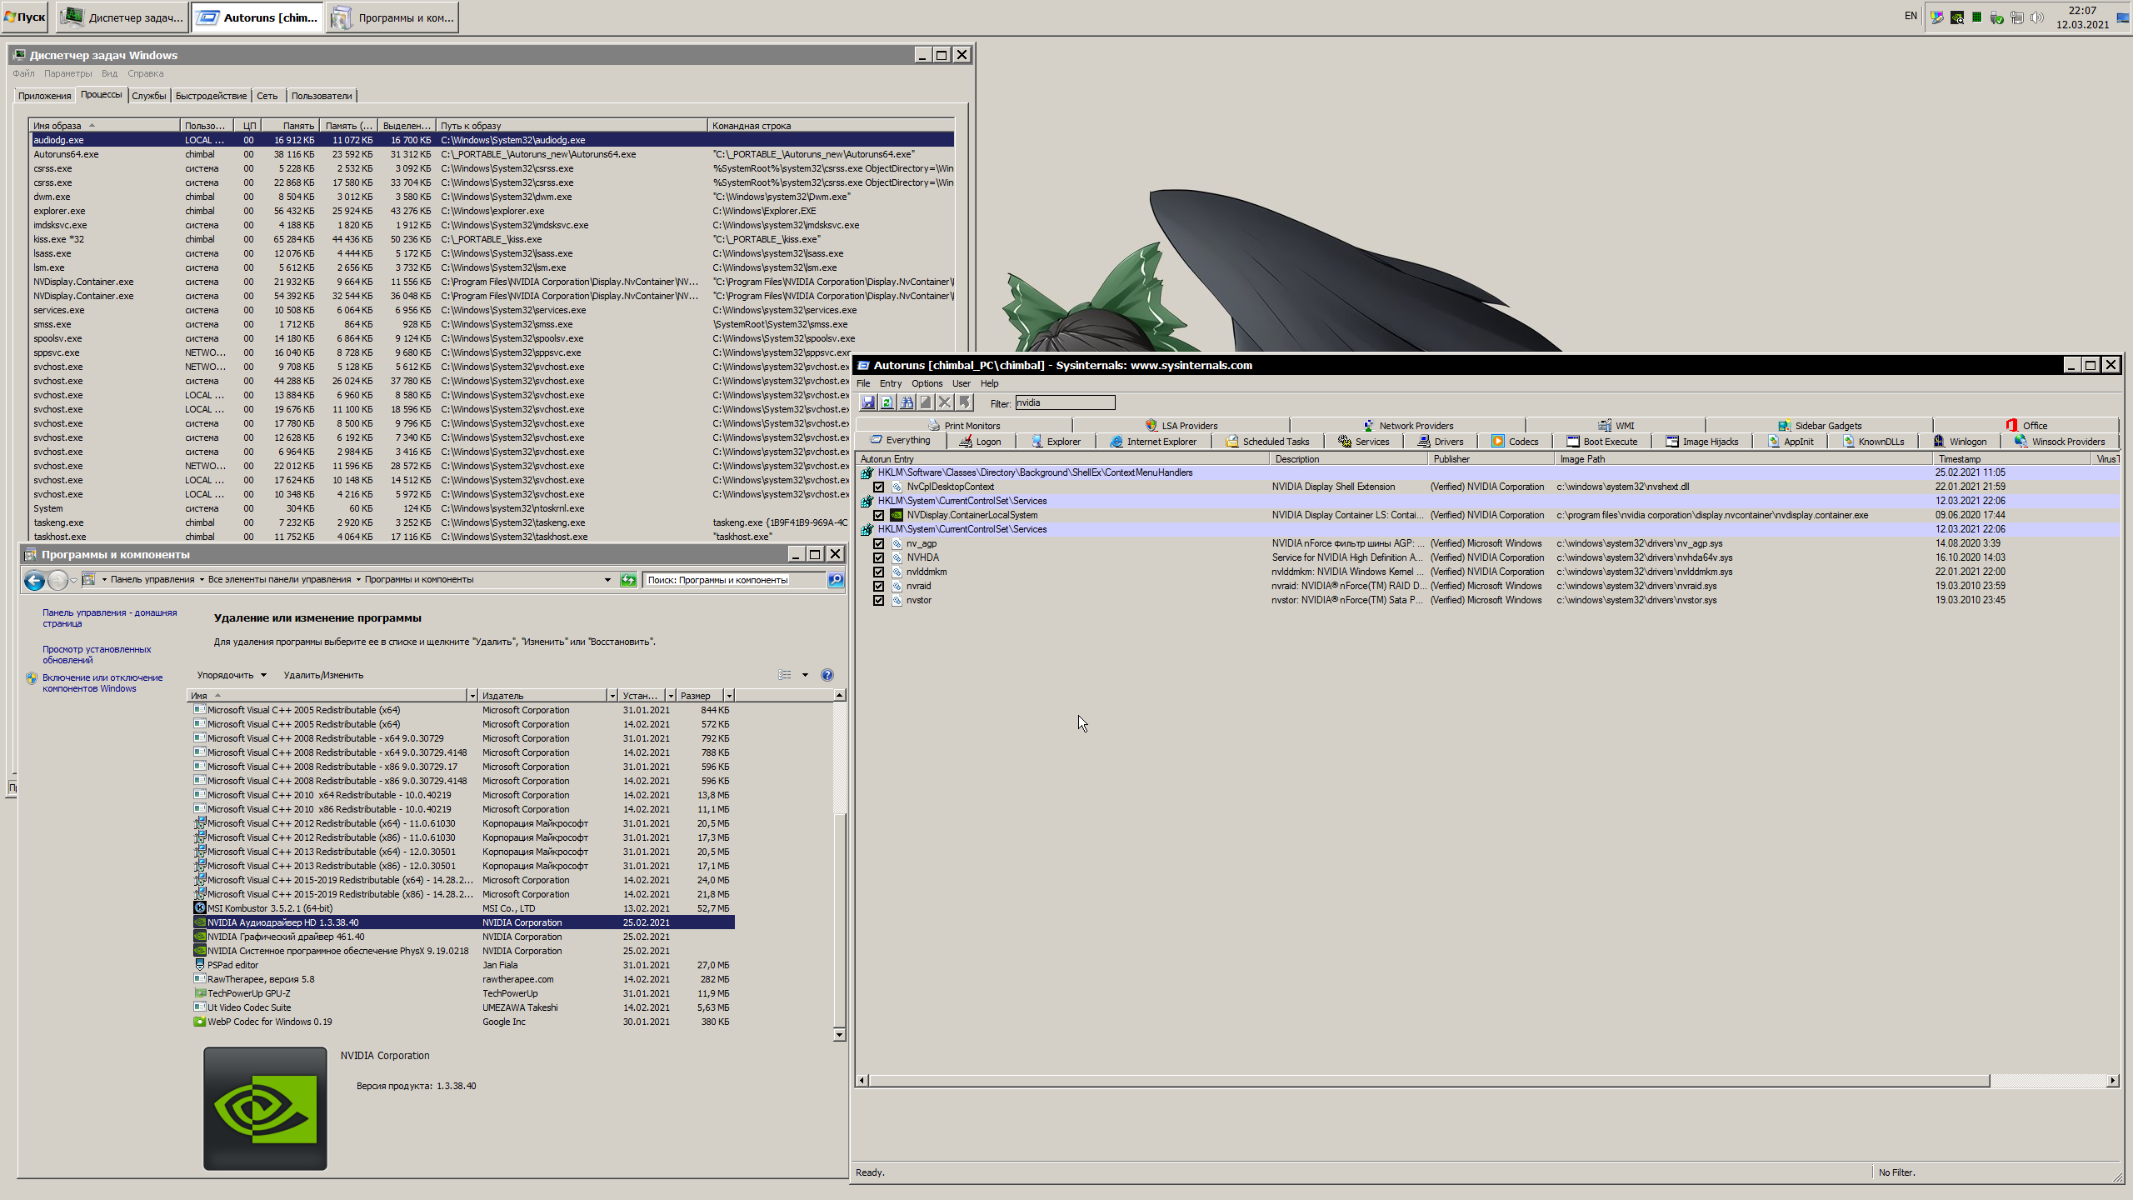Click the Autoruns Filter text field
Viewport: 2133px width, 1200px height.
(x=1065, y=403)
